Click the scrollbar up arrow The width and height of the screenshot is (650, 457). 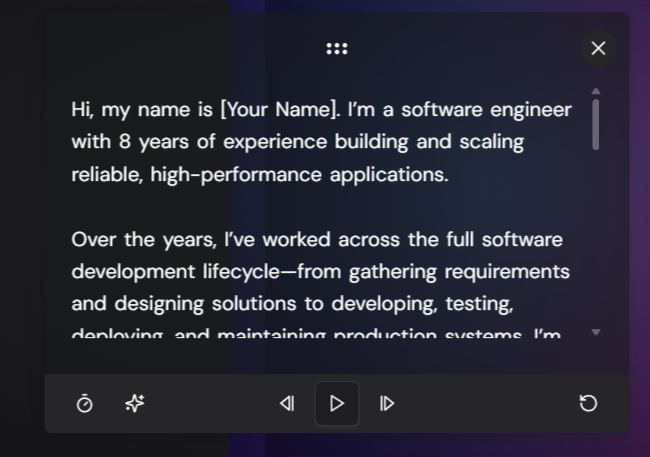point(596,91)
